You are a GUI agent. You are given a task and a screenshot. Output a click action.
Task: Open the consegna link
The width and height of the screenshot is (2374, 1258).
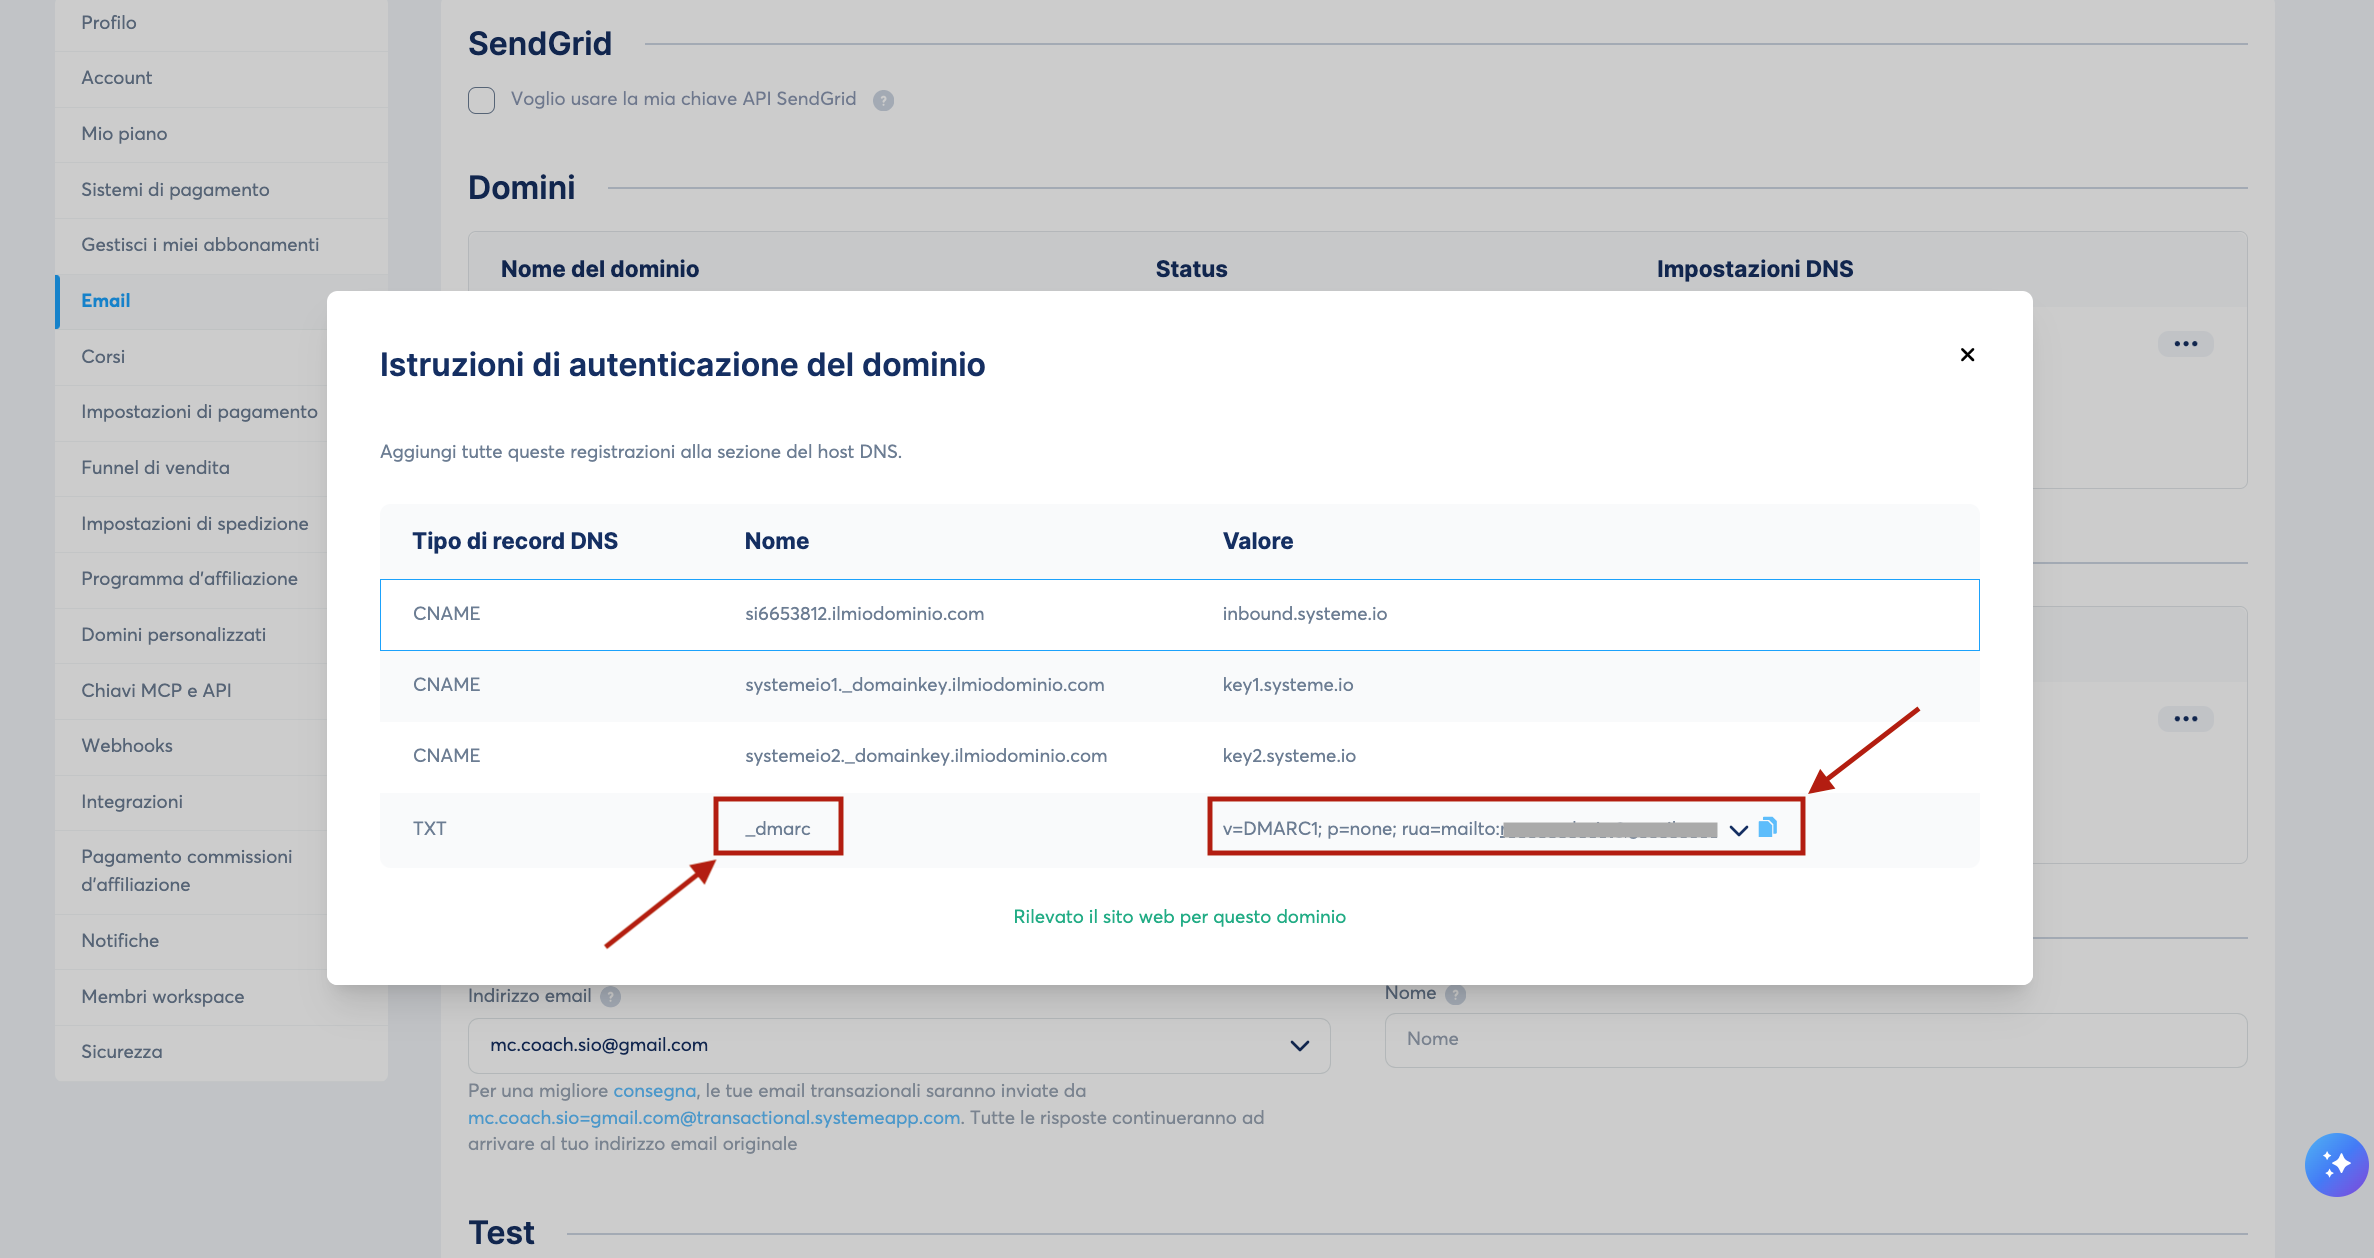655,1091
